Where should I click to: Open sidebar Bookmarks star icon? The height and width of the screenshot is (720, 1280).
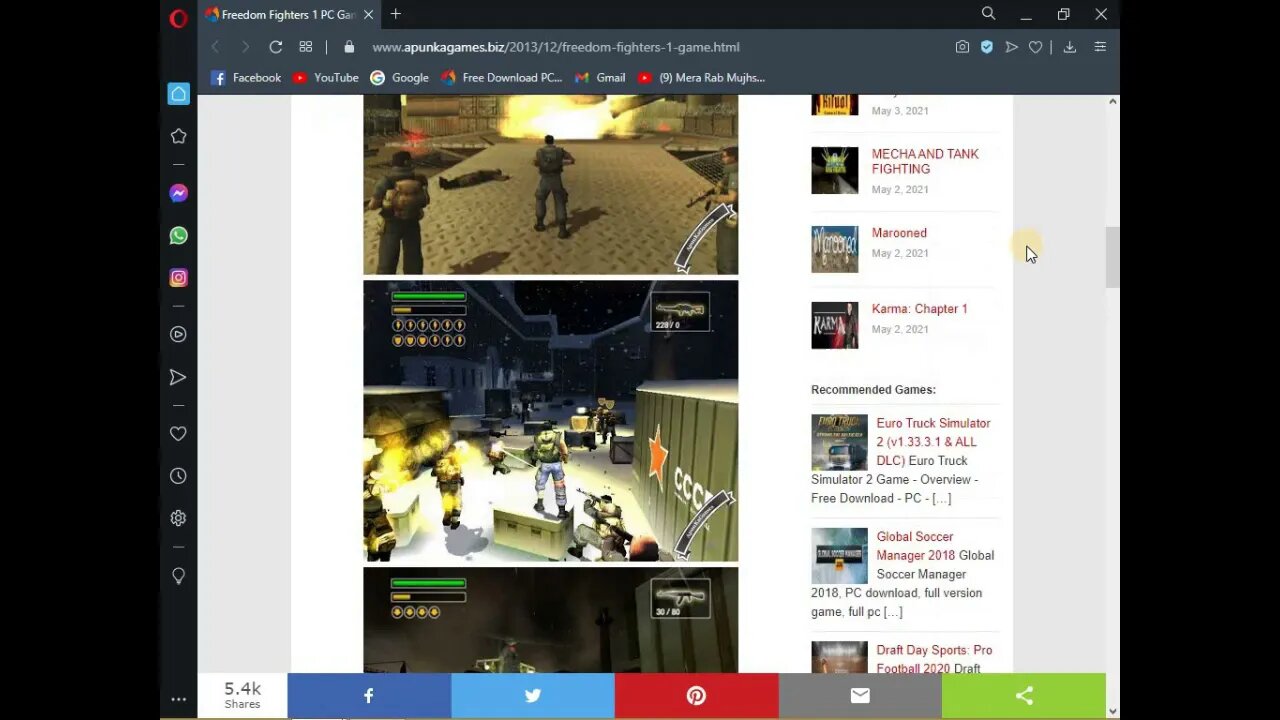178,136
